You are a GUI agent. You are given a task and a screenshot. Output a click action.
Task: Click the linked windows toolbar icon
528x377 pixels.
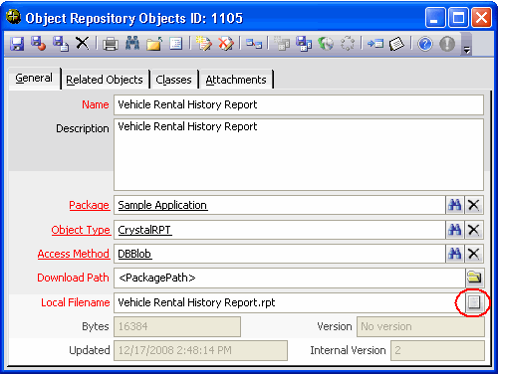click(x=254, y=44)
